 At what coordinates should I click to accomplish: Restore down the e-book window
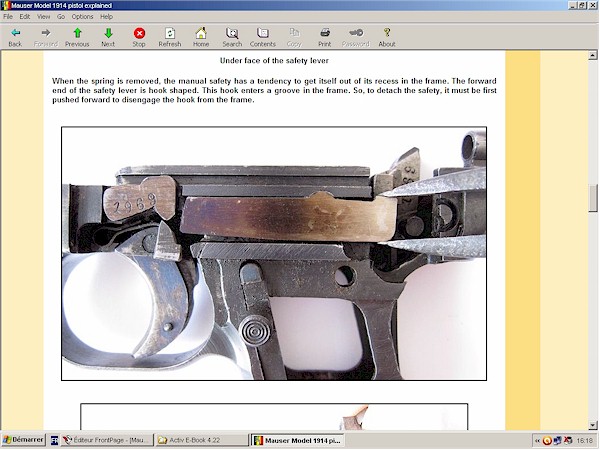(581, 5)
